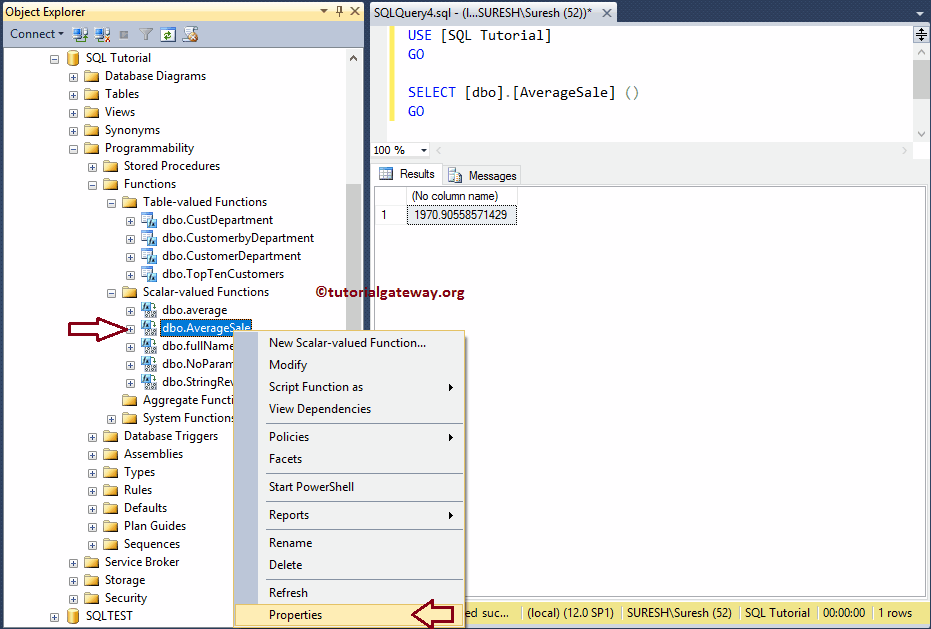Click the query editor scroll down arrow
931x629 pixels.
tap(921, 134)
